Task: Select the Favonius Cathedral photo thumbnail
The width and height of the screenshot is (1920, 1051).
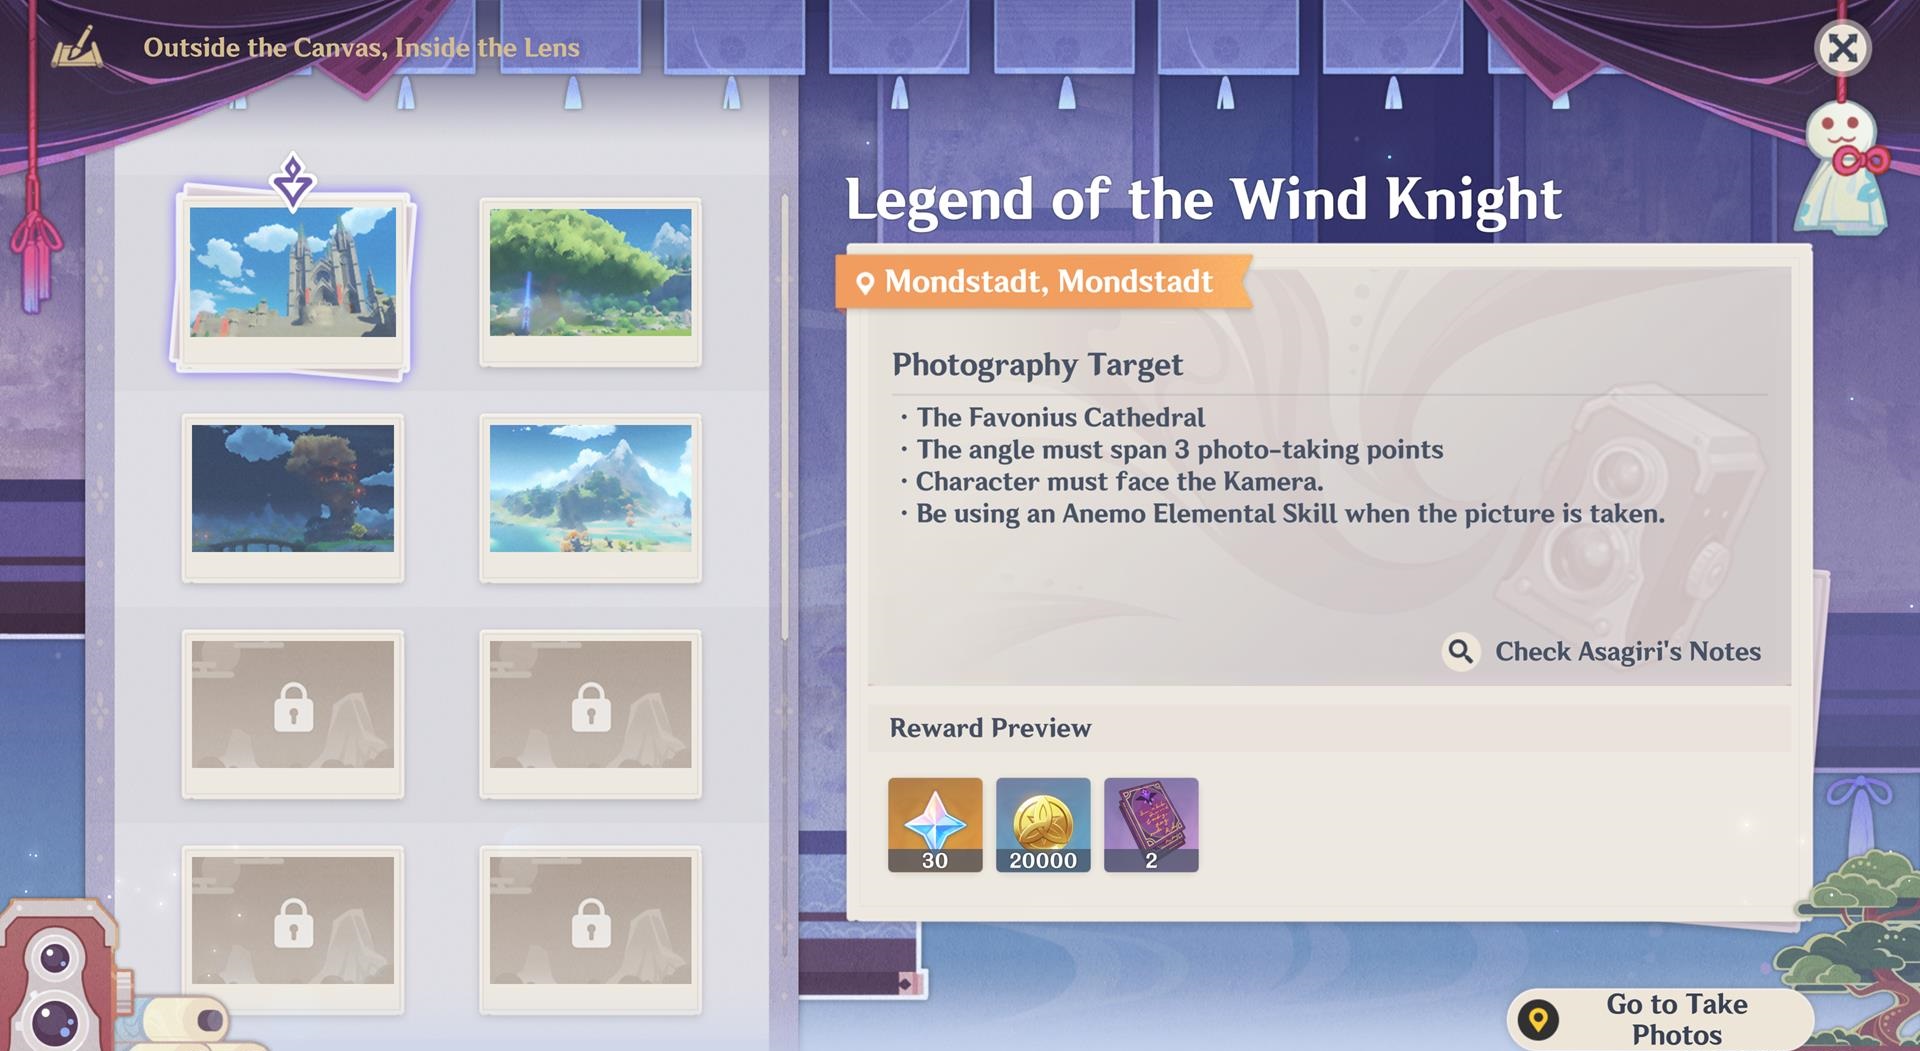Action: [293, 282]
